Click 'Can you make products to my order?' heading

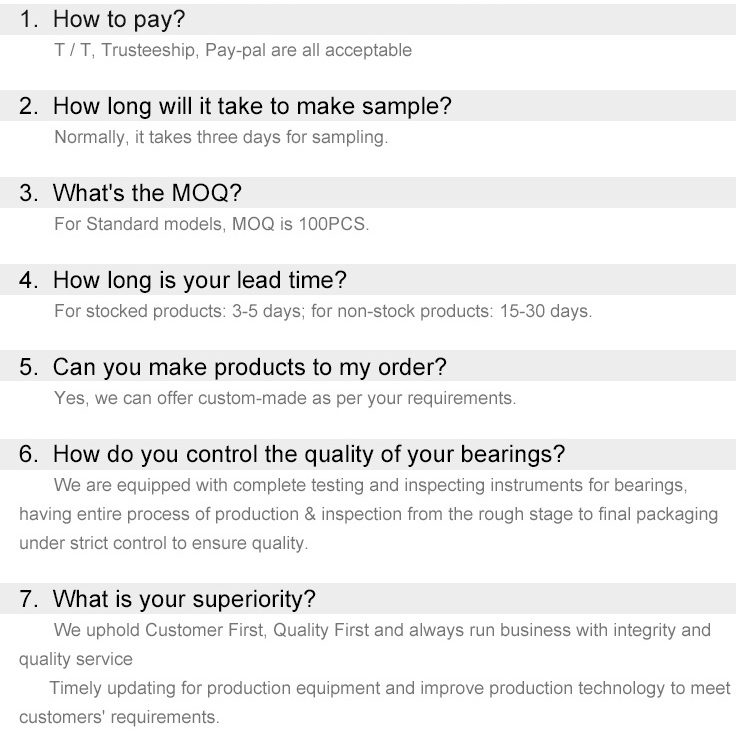pos(250,367)
